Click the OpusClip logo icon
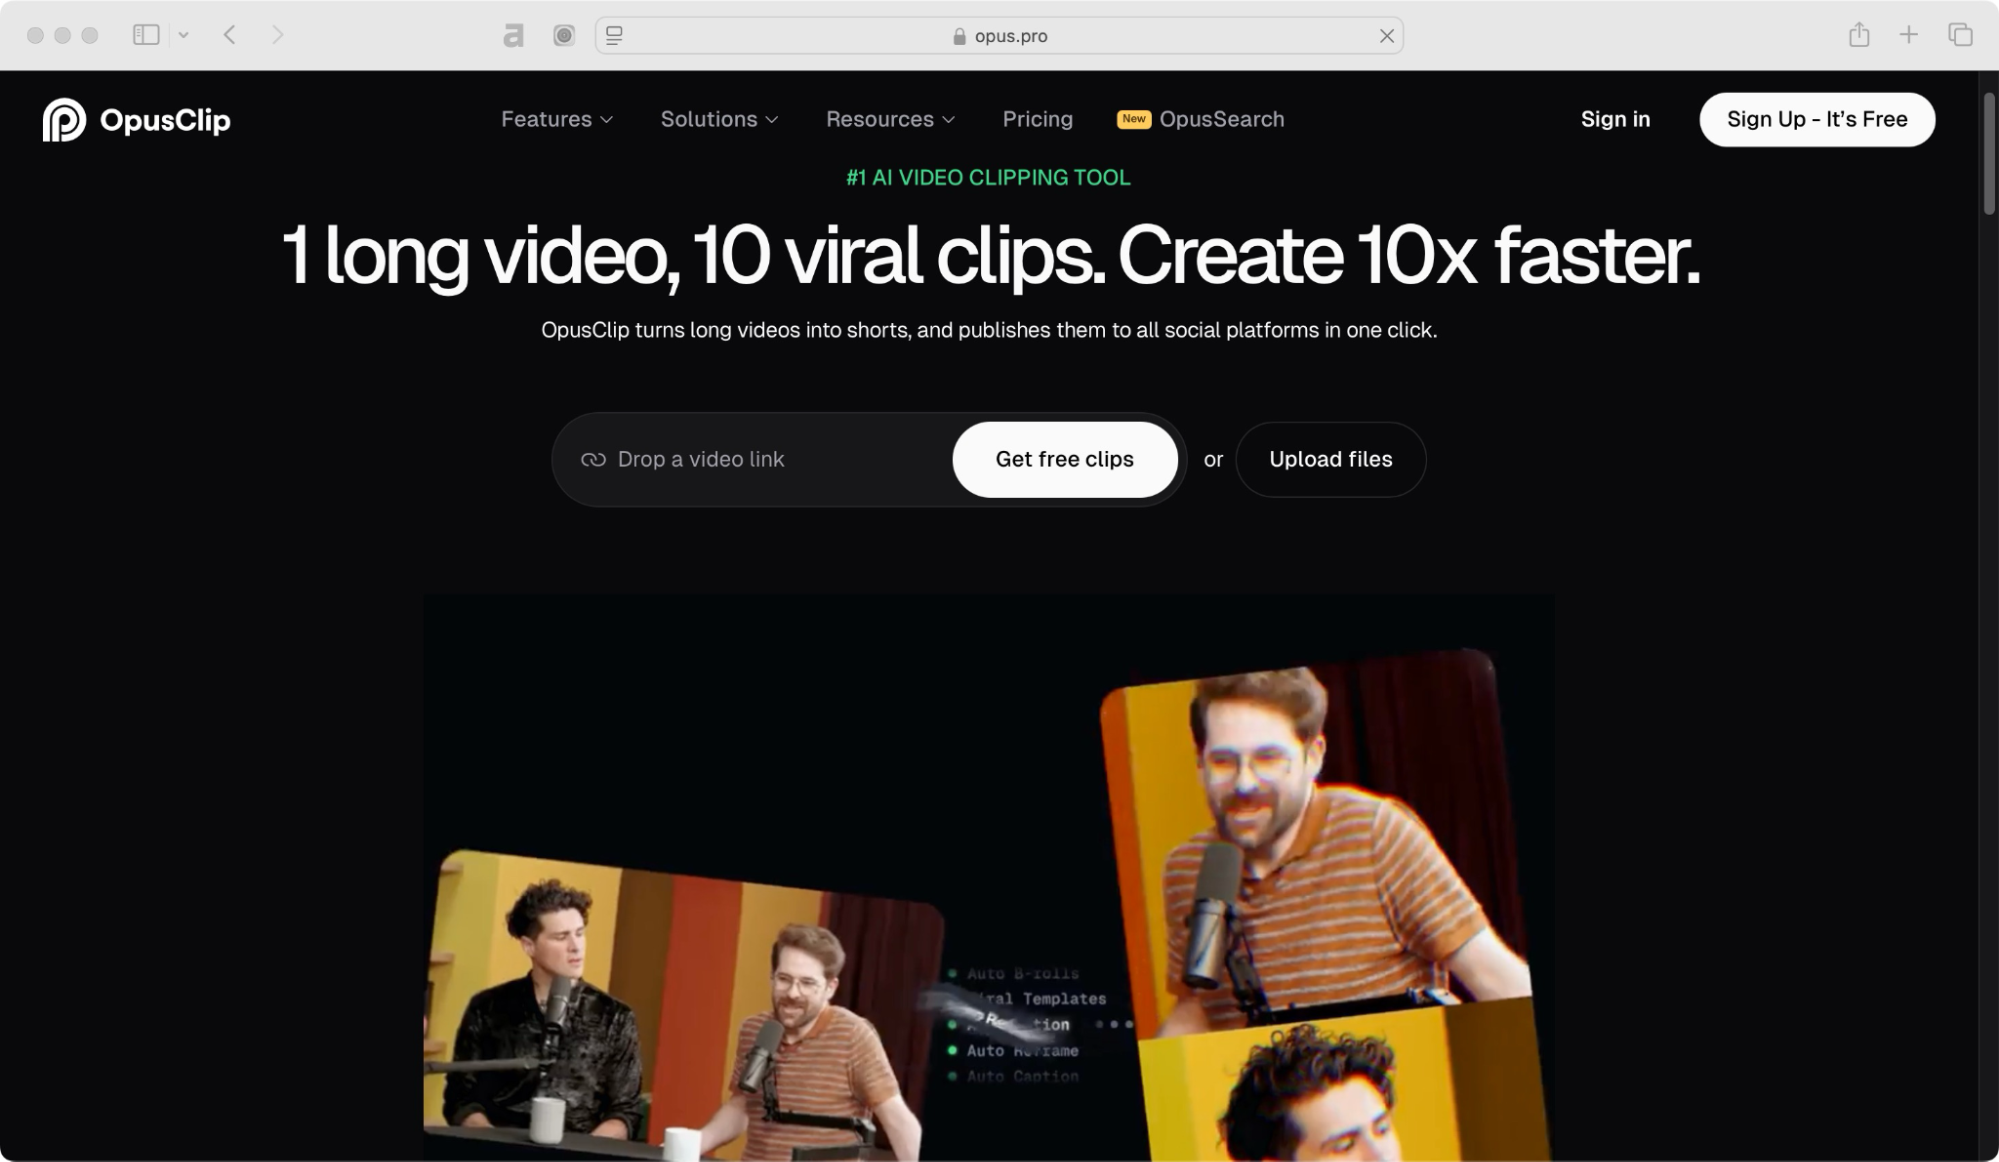This screenshot has height=1162, width=1999. (x=64, y=120)
